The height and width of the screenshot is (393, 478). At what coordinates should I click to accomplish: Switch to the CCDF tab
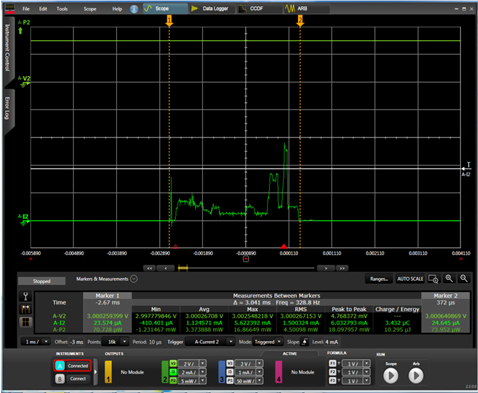[259, 9]
